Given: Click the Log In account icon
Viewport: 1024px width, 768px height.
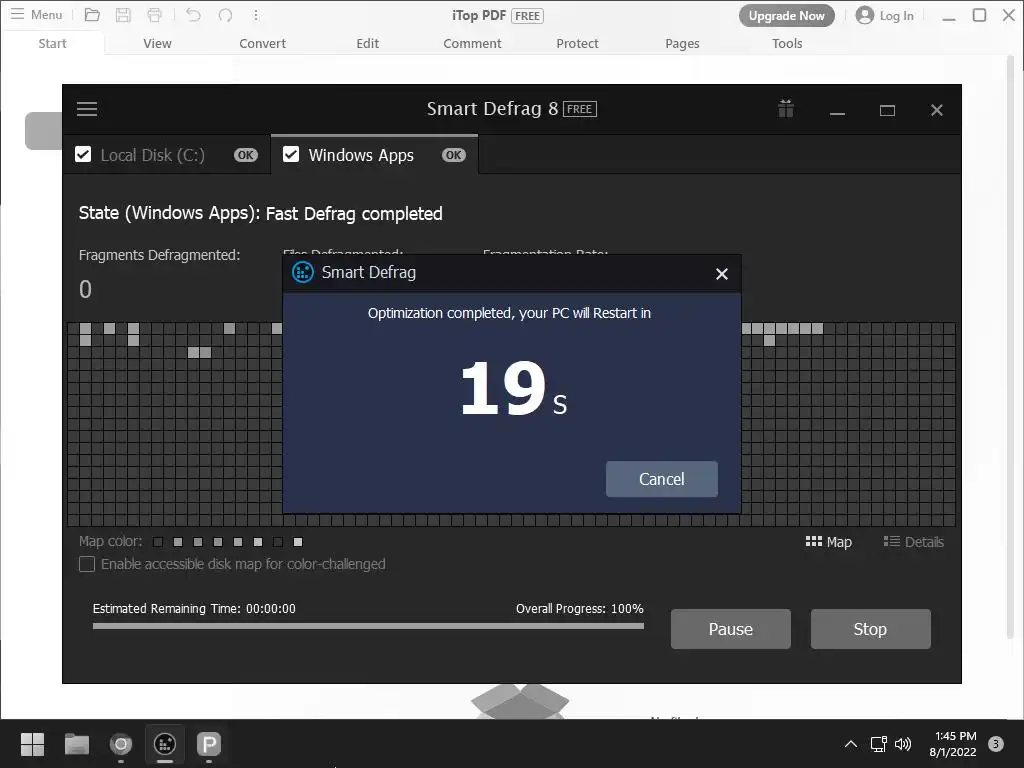Looking at the screenshot, I should (865, 15).
